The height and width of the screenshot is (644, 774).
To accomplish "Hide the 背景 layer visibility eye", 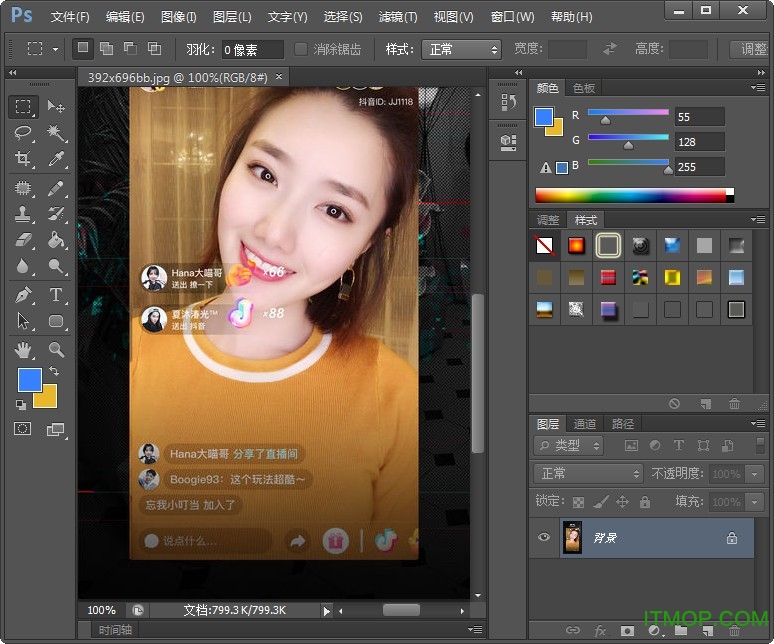I will [x=544, y=537].
